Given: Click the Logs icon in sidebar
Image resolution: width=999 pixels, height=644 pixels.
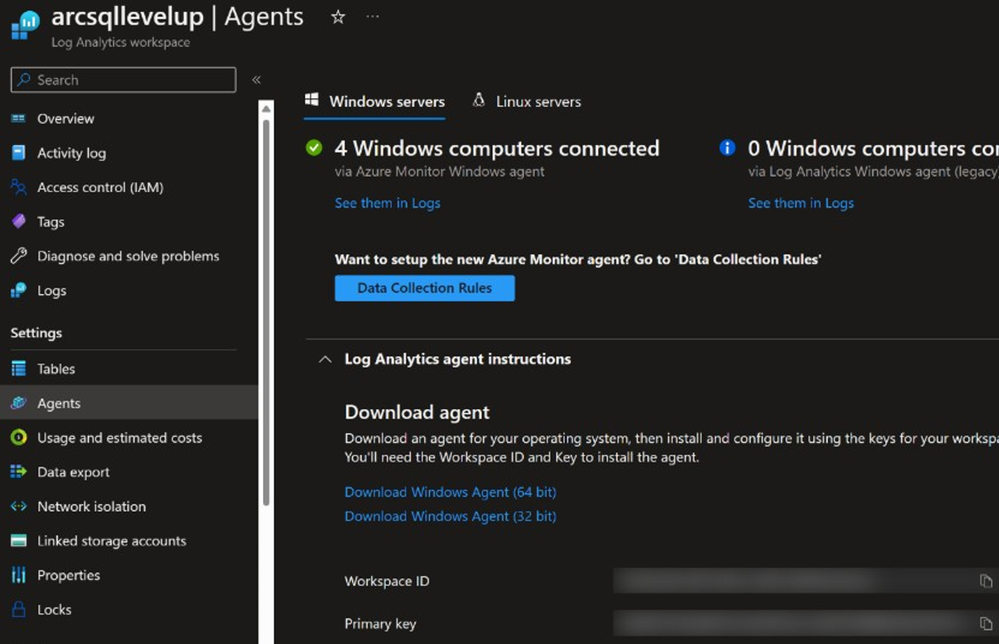Looking at the screenshot, I should point(18,290).
